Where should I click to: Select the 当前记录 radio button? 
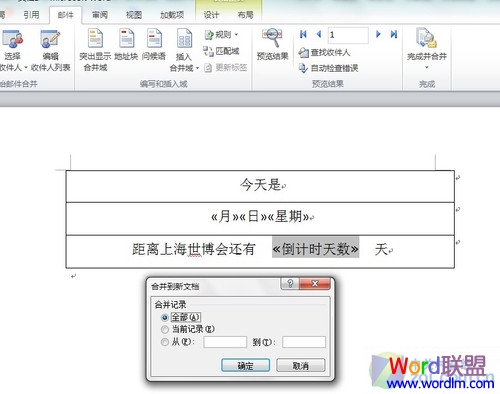click(164, 329)
